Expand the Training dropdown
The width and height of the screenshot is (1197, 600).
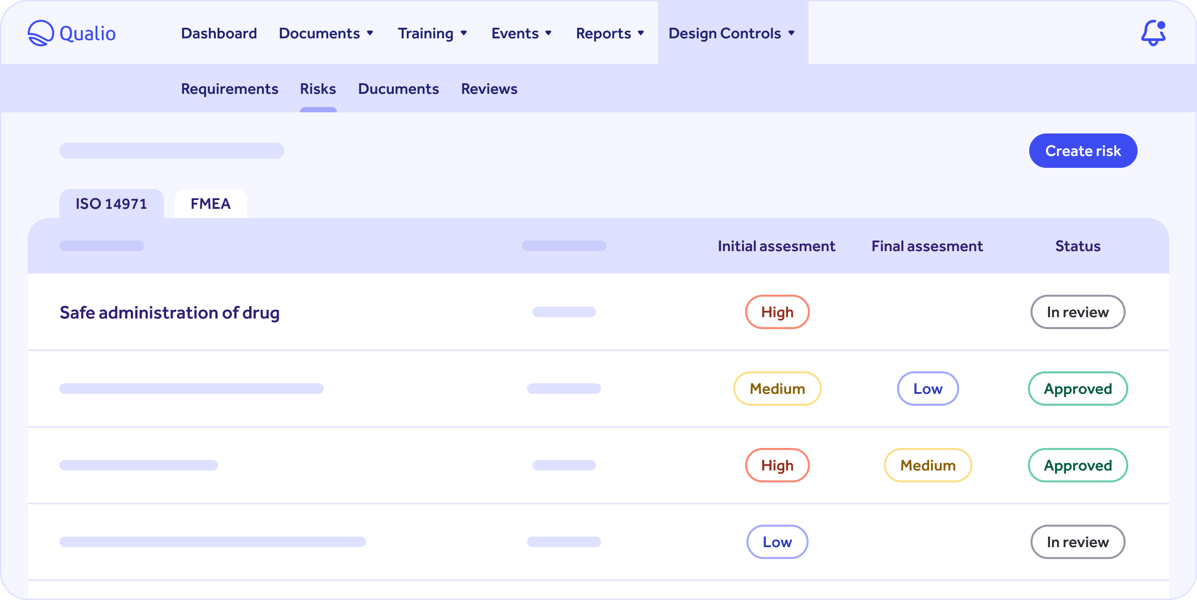tap(432, 32)
